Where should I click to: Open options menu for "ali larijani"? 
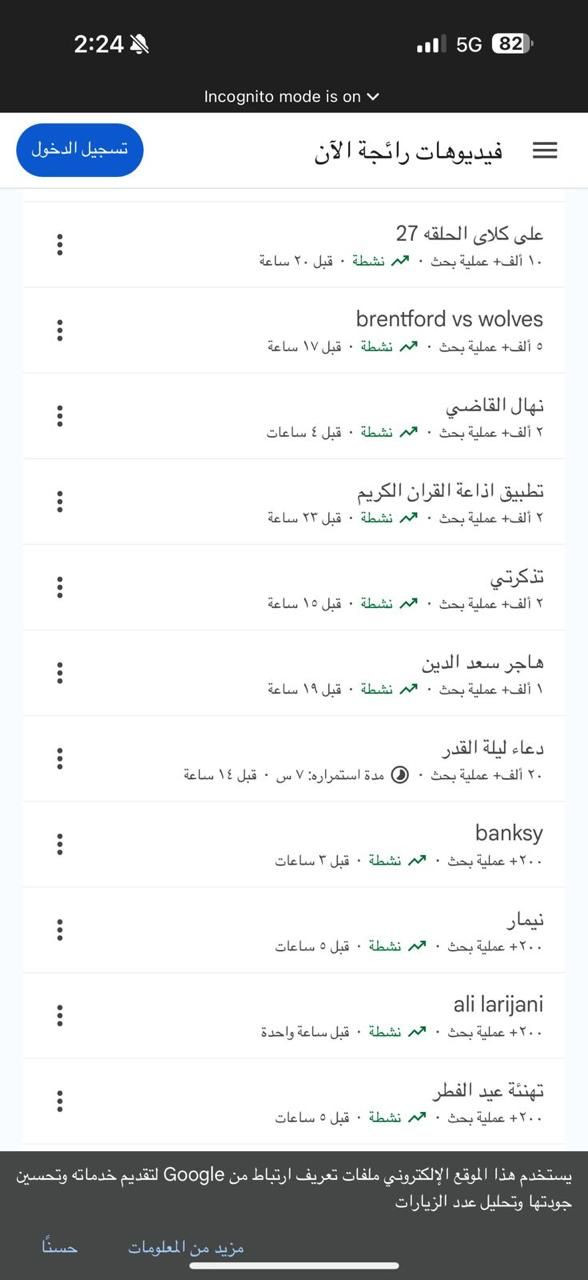coord(60,1015)
